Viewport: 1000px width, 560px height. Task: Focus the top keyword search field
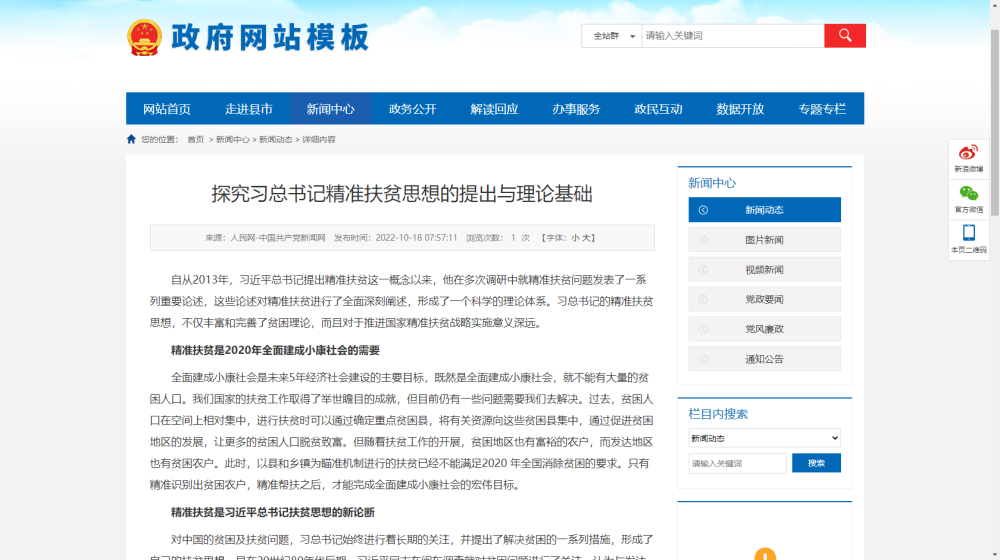click(x=732, y=36)
